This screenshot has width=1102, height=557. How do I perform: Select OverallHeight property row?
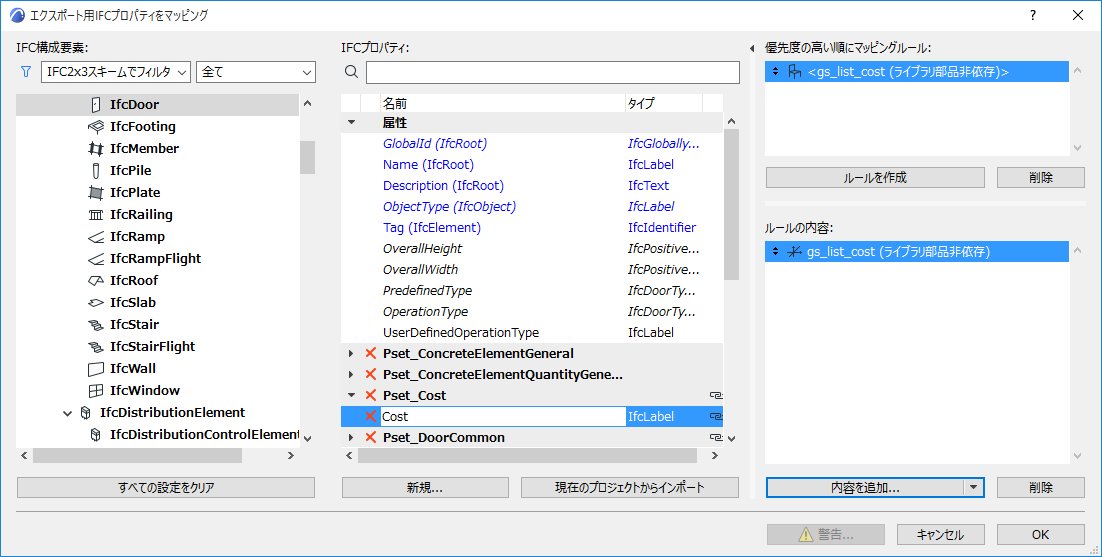click(x=532, y=249)
